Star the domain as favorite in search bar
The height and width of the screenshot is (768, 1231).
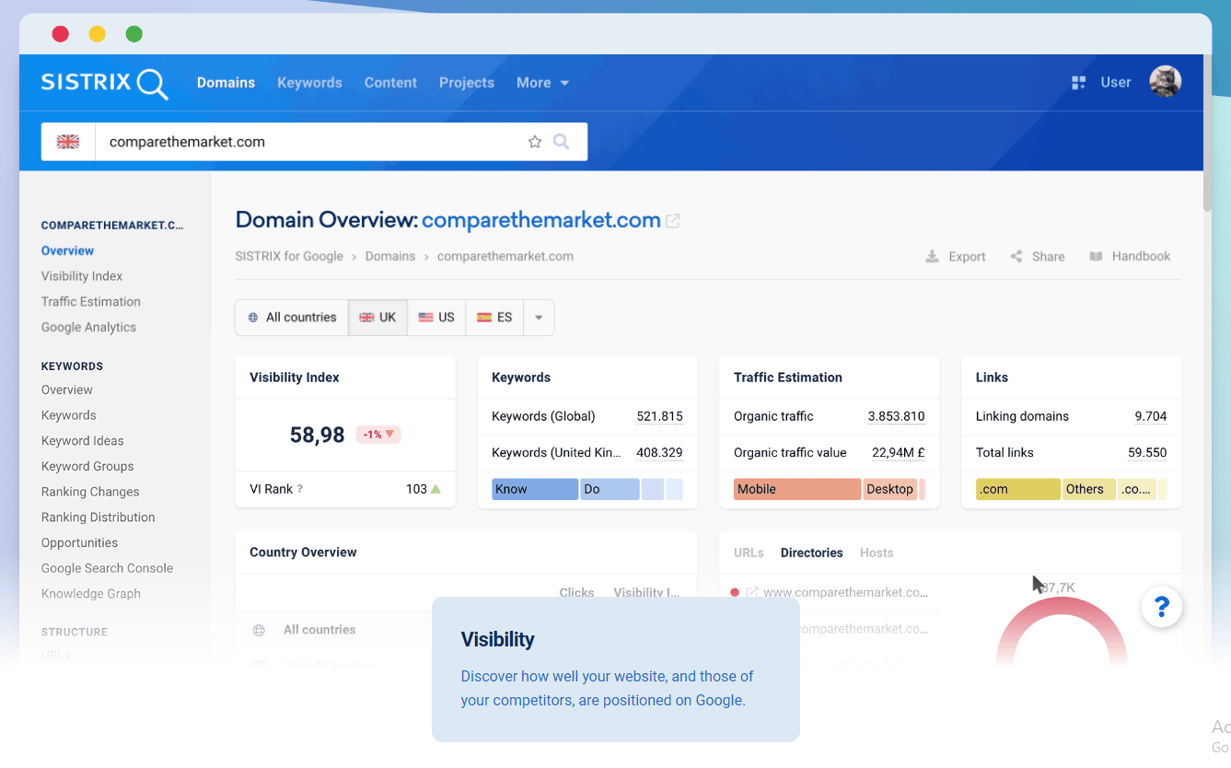[x=535, y=142]
